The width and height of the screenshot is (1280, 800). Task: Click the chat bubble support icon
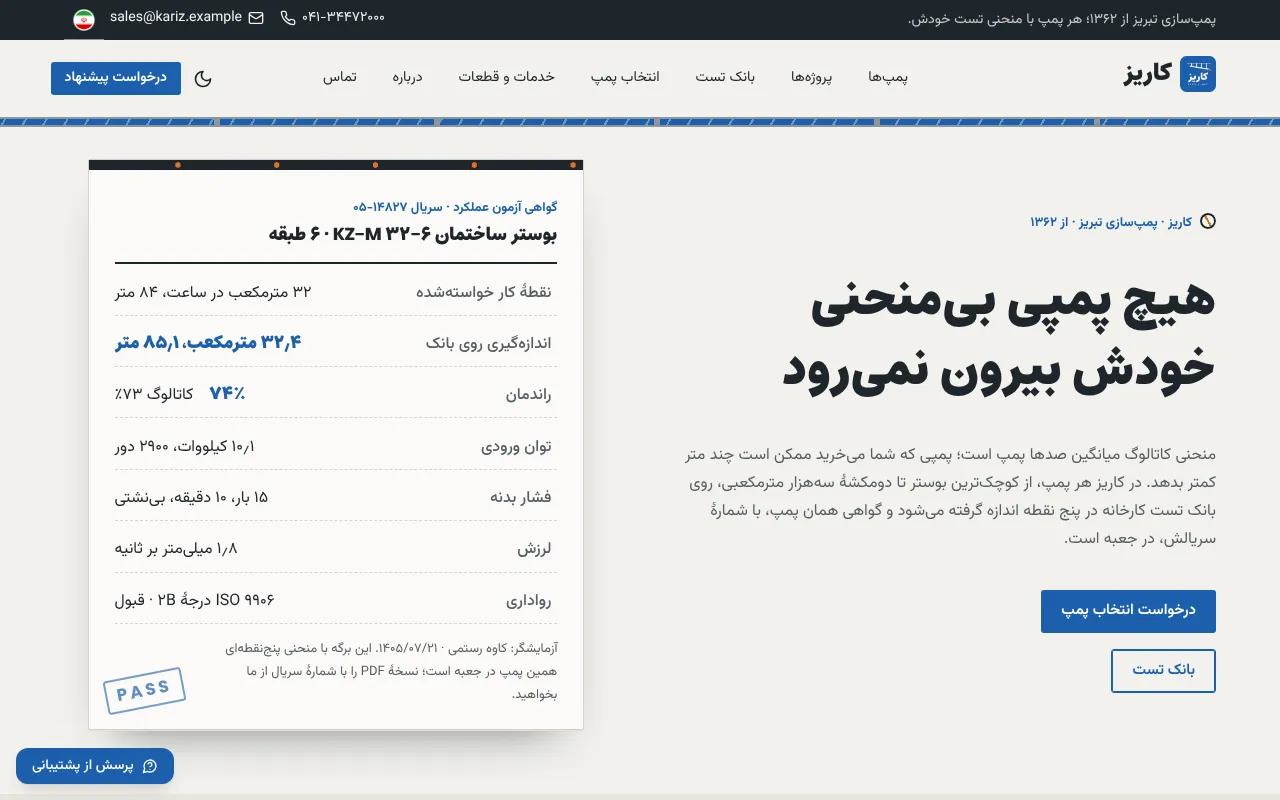pyautogui.click(x=150, y=766)
